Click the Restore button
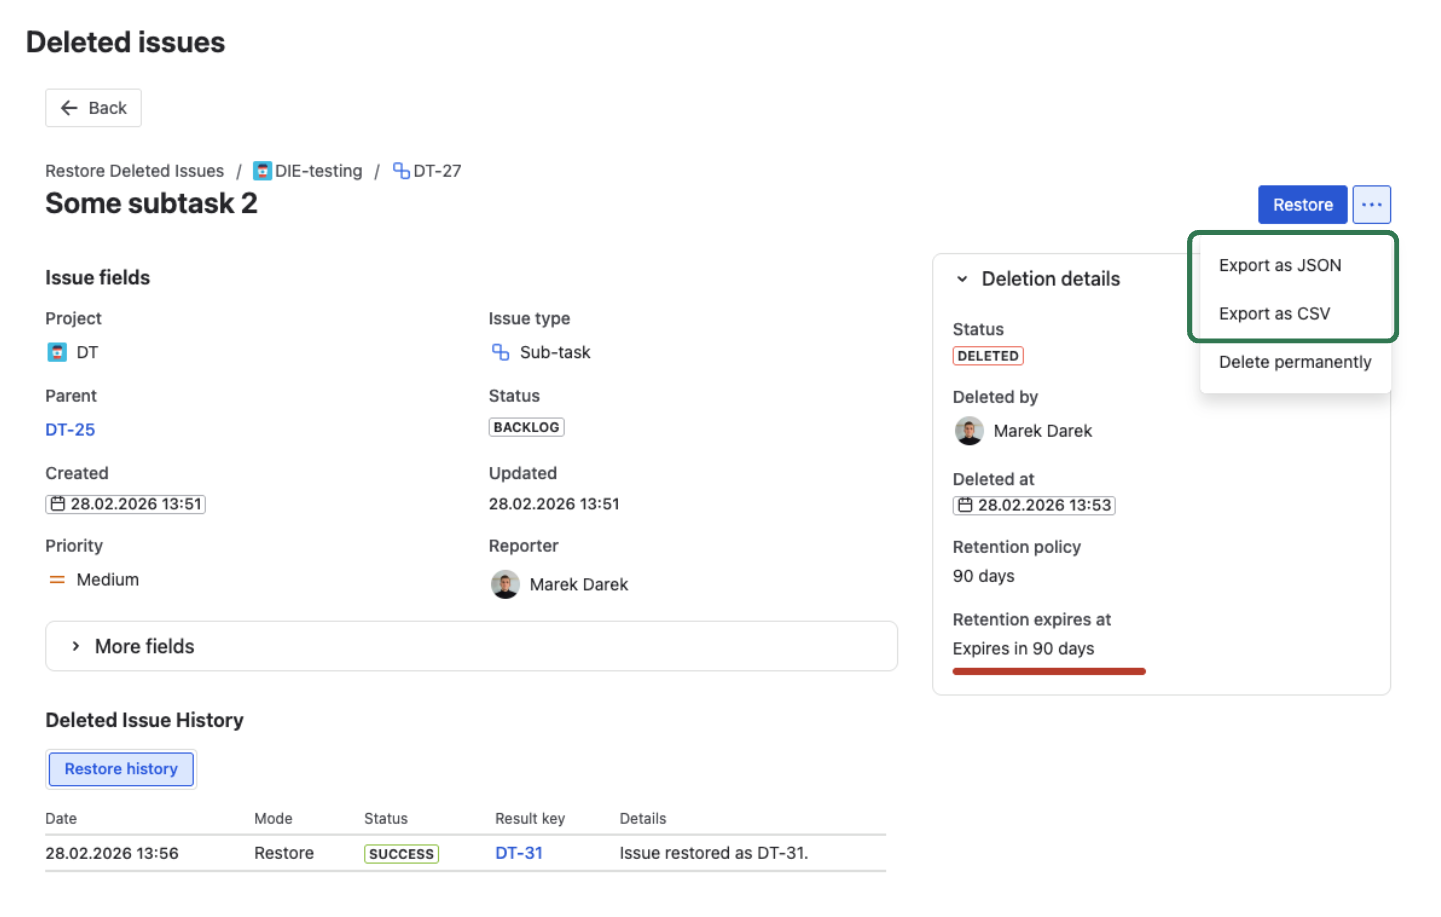 (1302, 204)
